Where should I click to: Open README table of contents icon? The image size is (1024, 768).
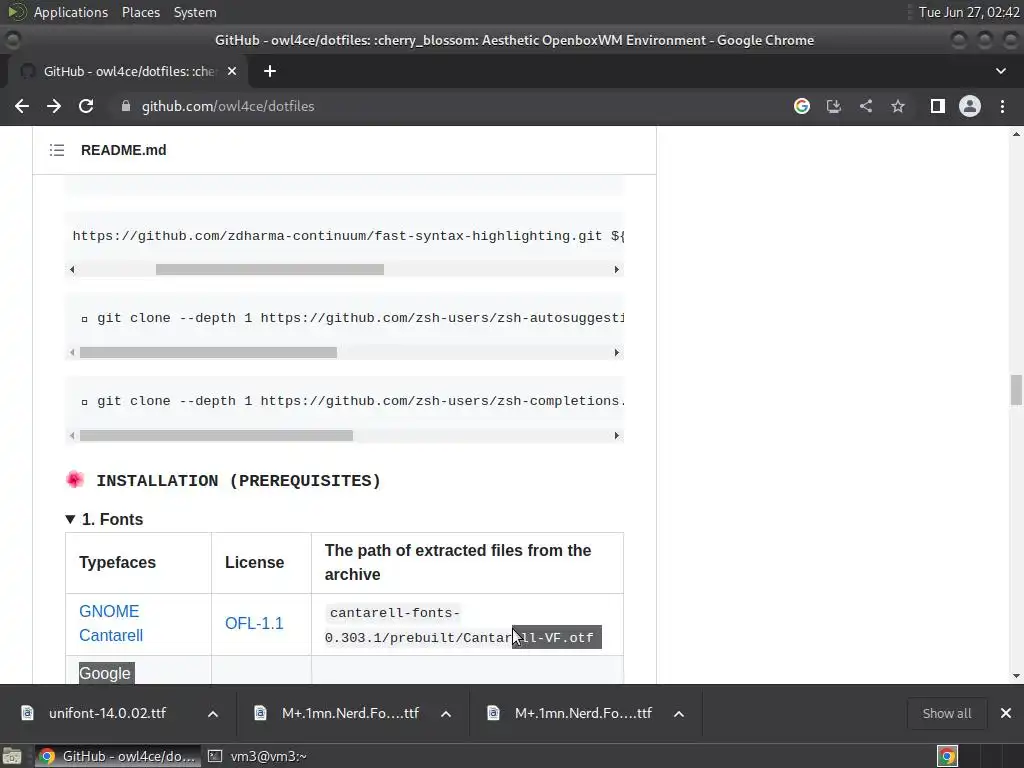click(57, 150)
